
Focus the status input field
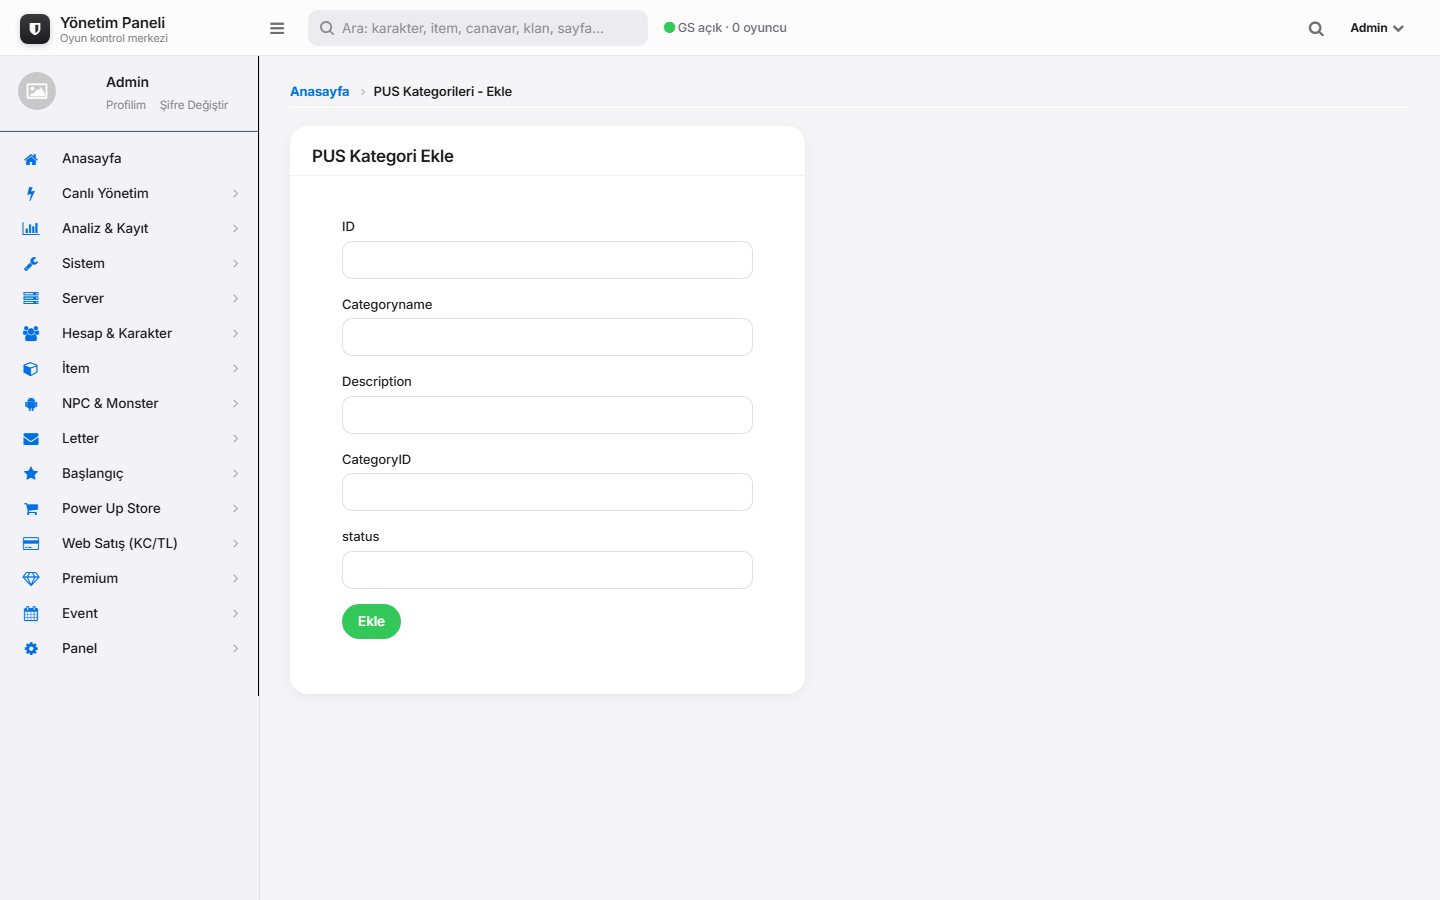tap(547, 570)
